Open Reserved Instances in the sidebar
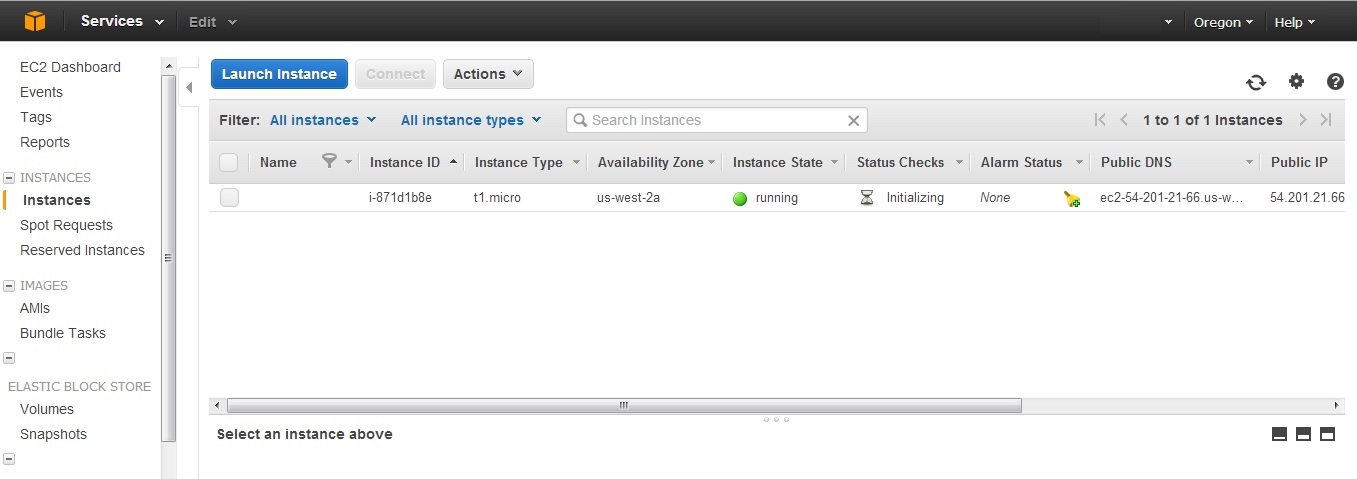 click(82, 250)
